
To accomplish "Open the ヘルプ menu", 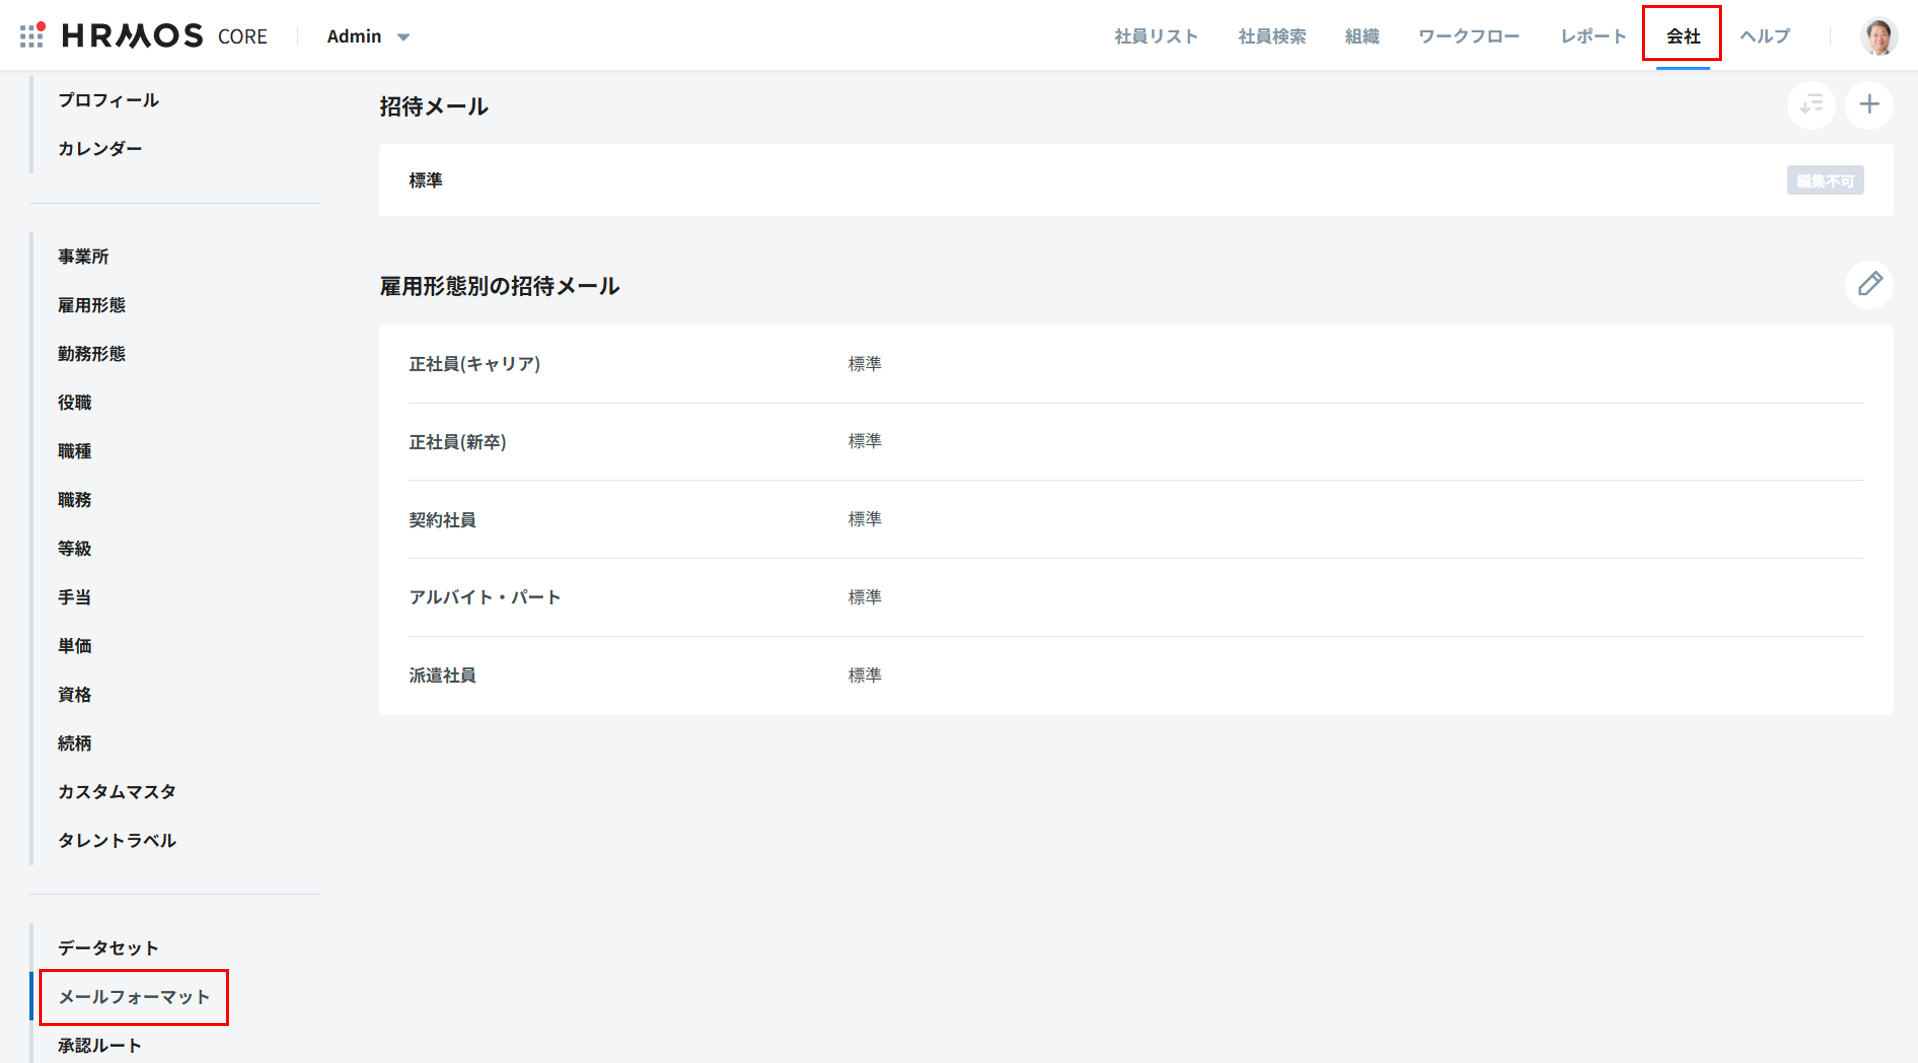I will point(1764,36).
